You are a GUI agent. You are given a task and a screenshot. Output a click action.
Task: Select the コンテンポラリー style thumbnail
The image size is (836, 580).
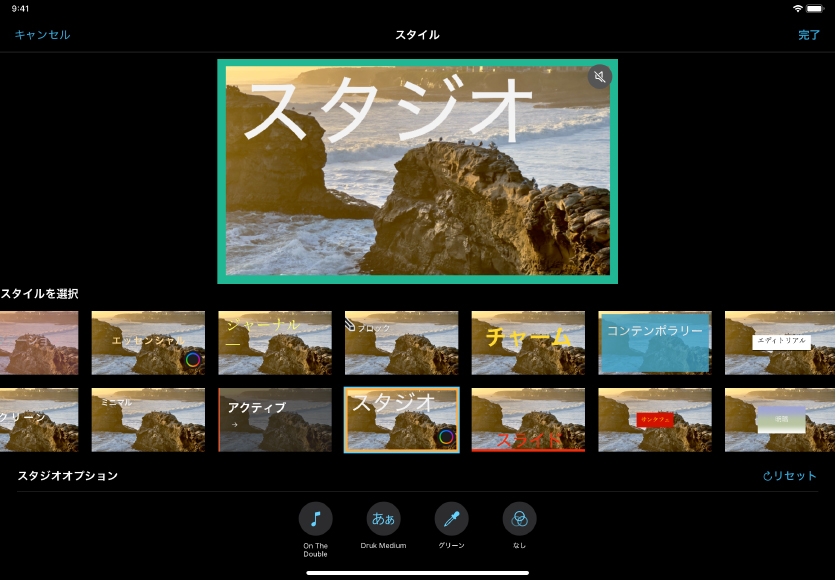pos(655,342)
